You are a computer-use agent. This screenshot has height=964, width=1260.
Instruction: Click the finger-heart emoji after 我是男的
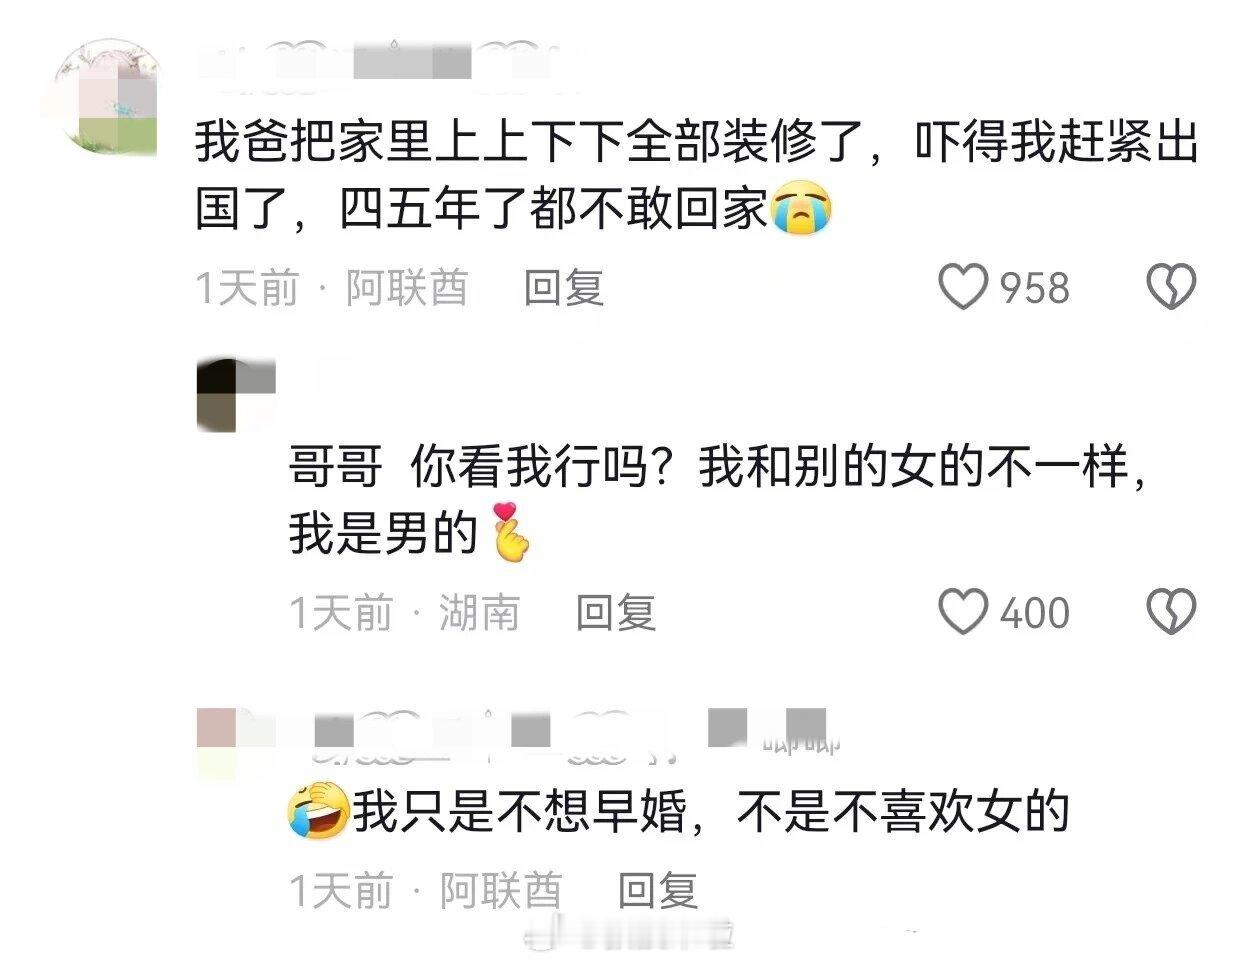click(511, 532)
